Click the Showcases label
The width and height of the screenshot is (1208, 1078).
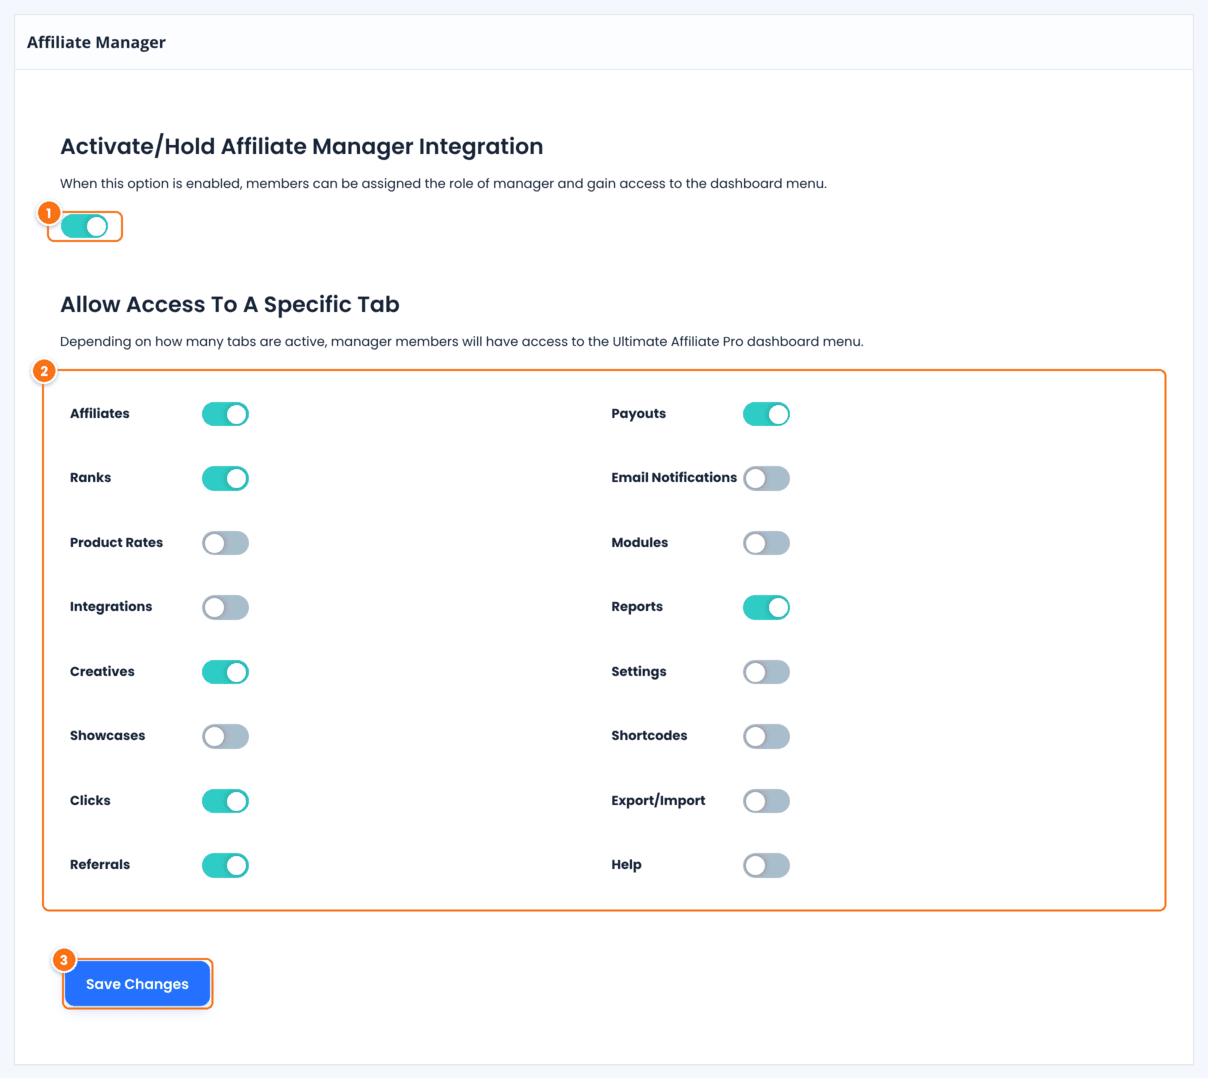(x=107, y=735)
